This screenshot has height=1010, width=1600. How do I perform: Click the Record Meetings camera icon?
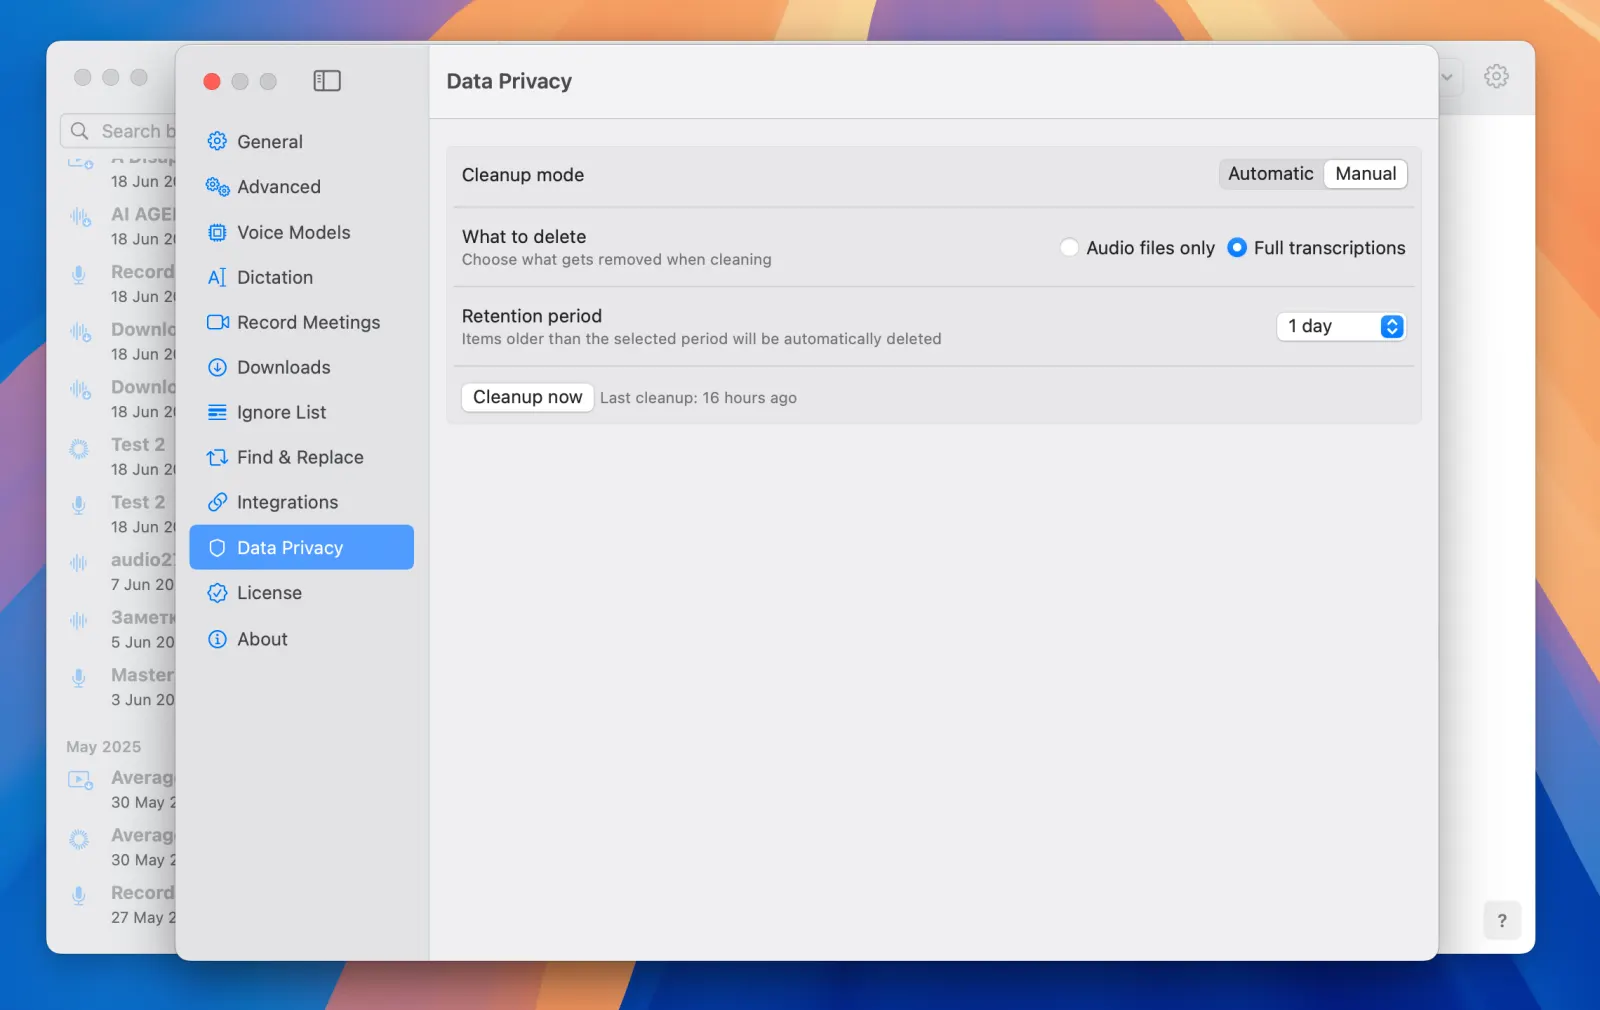(x=217, y=322)
